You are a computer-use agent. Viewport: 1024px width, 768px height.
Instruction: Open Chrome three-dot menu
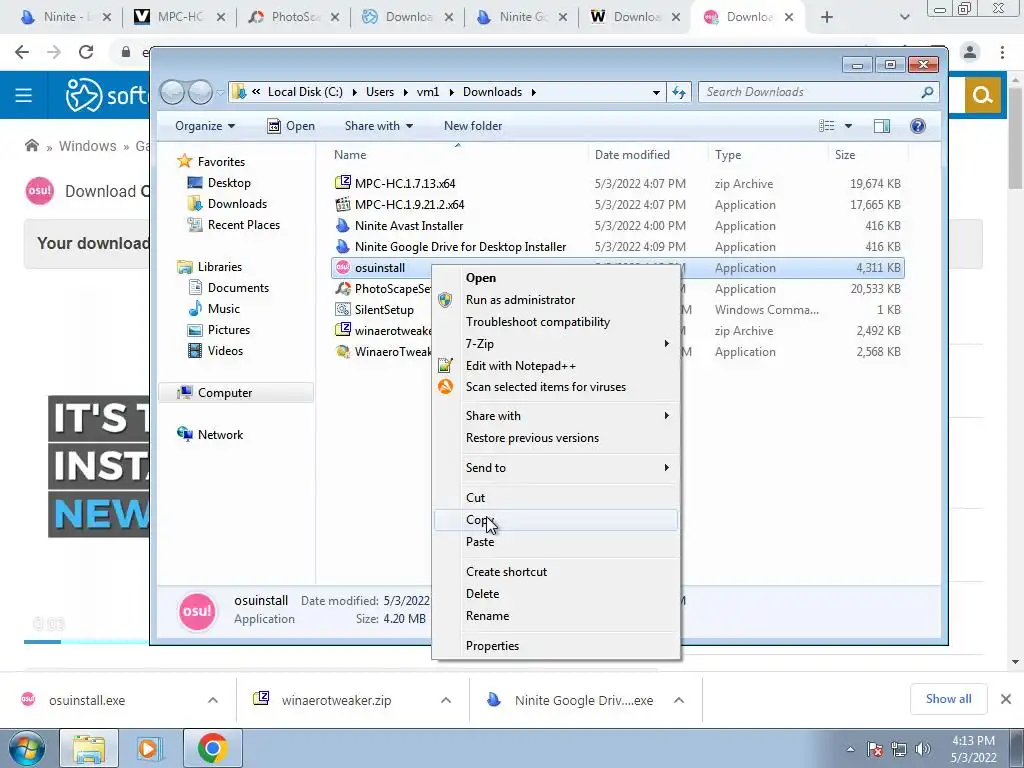click(1002, 52)
